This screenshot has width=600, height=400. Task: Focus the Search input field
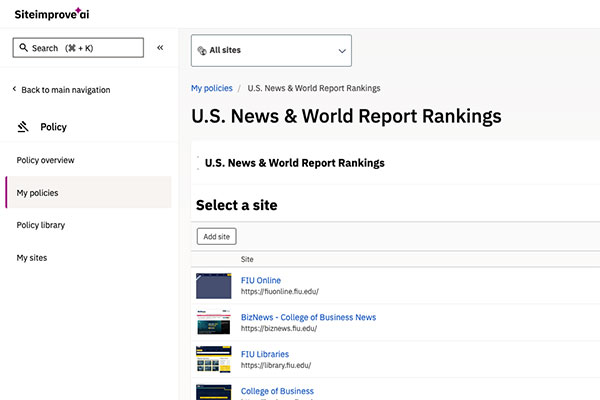pos(78,47)
